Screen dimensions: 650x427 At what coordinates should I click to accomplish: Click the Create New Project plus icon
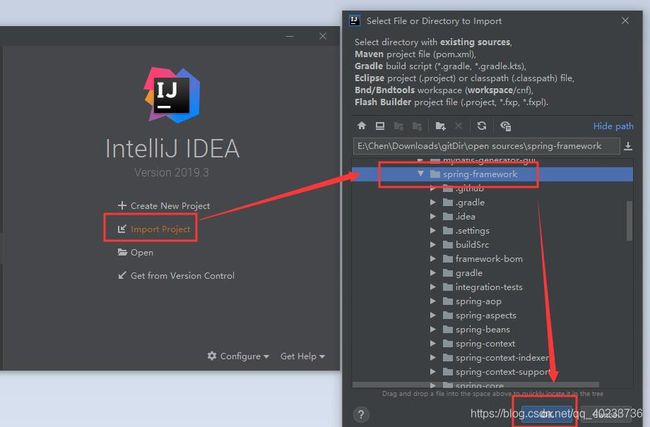click(x=122, y=205)
